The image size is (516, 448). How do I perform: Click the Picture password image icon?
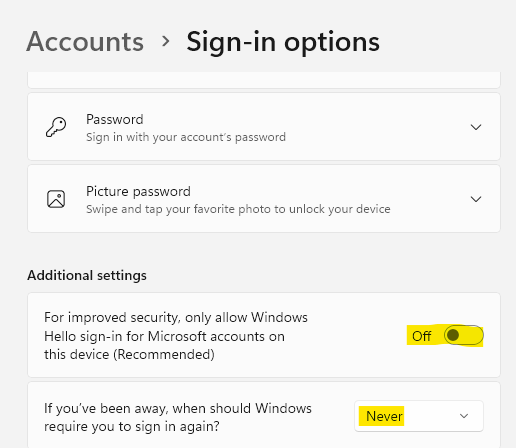coord(56,199)
